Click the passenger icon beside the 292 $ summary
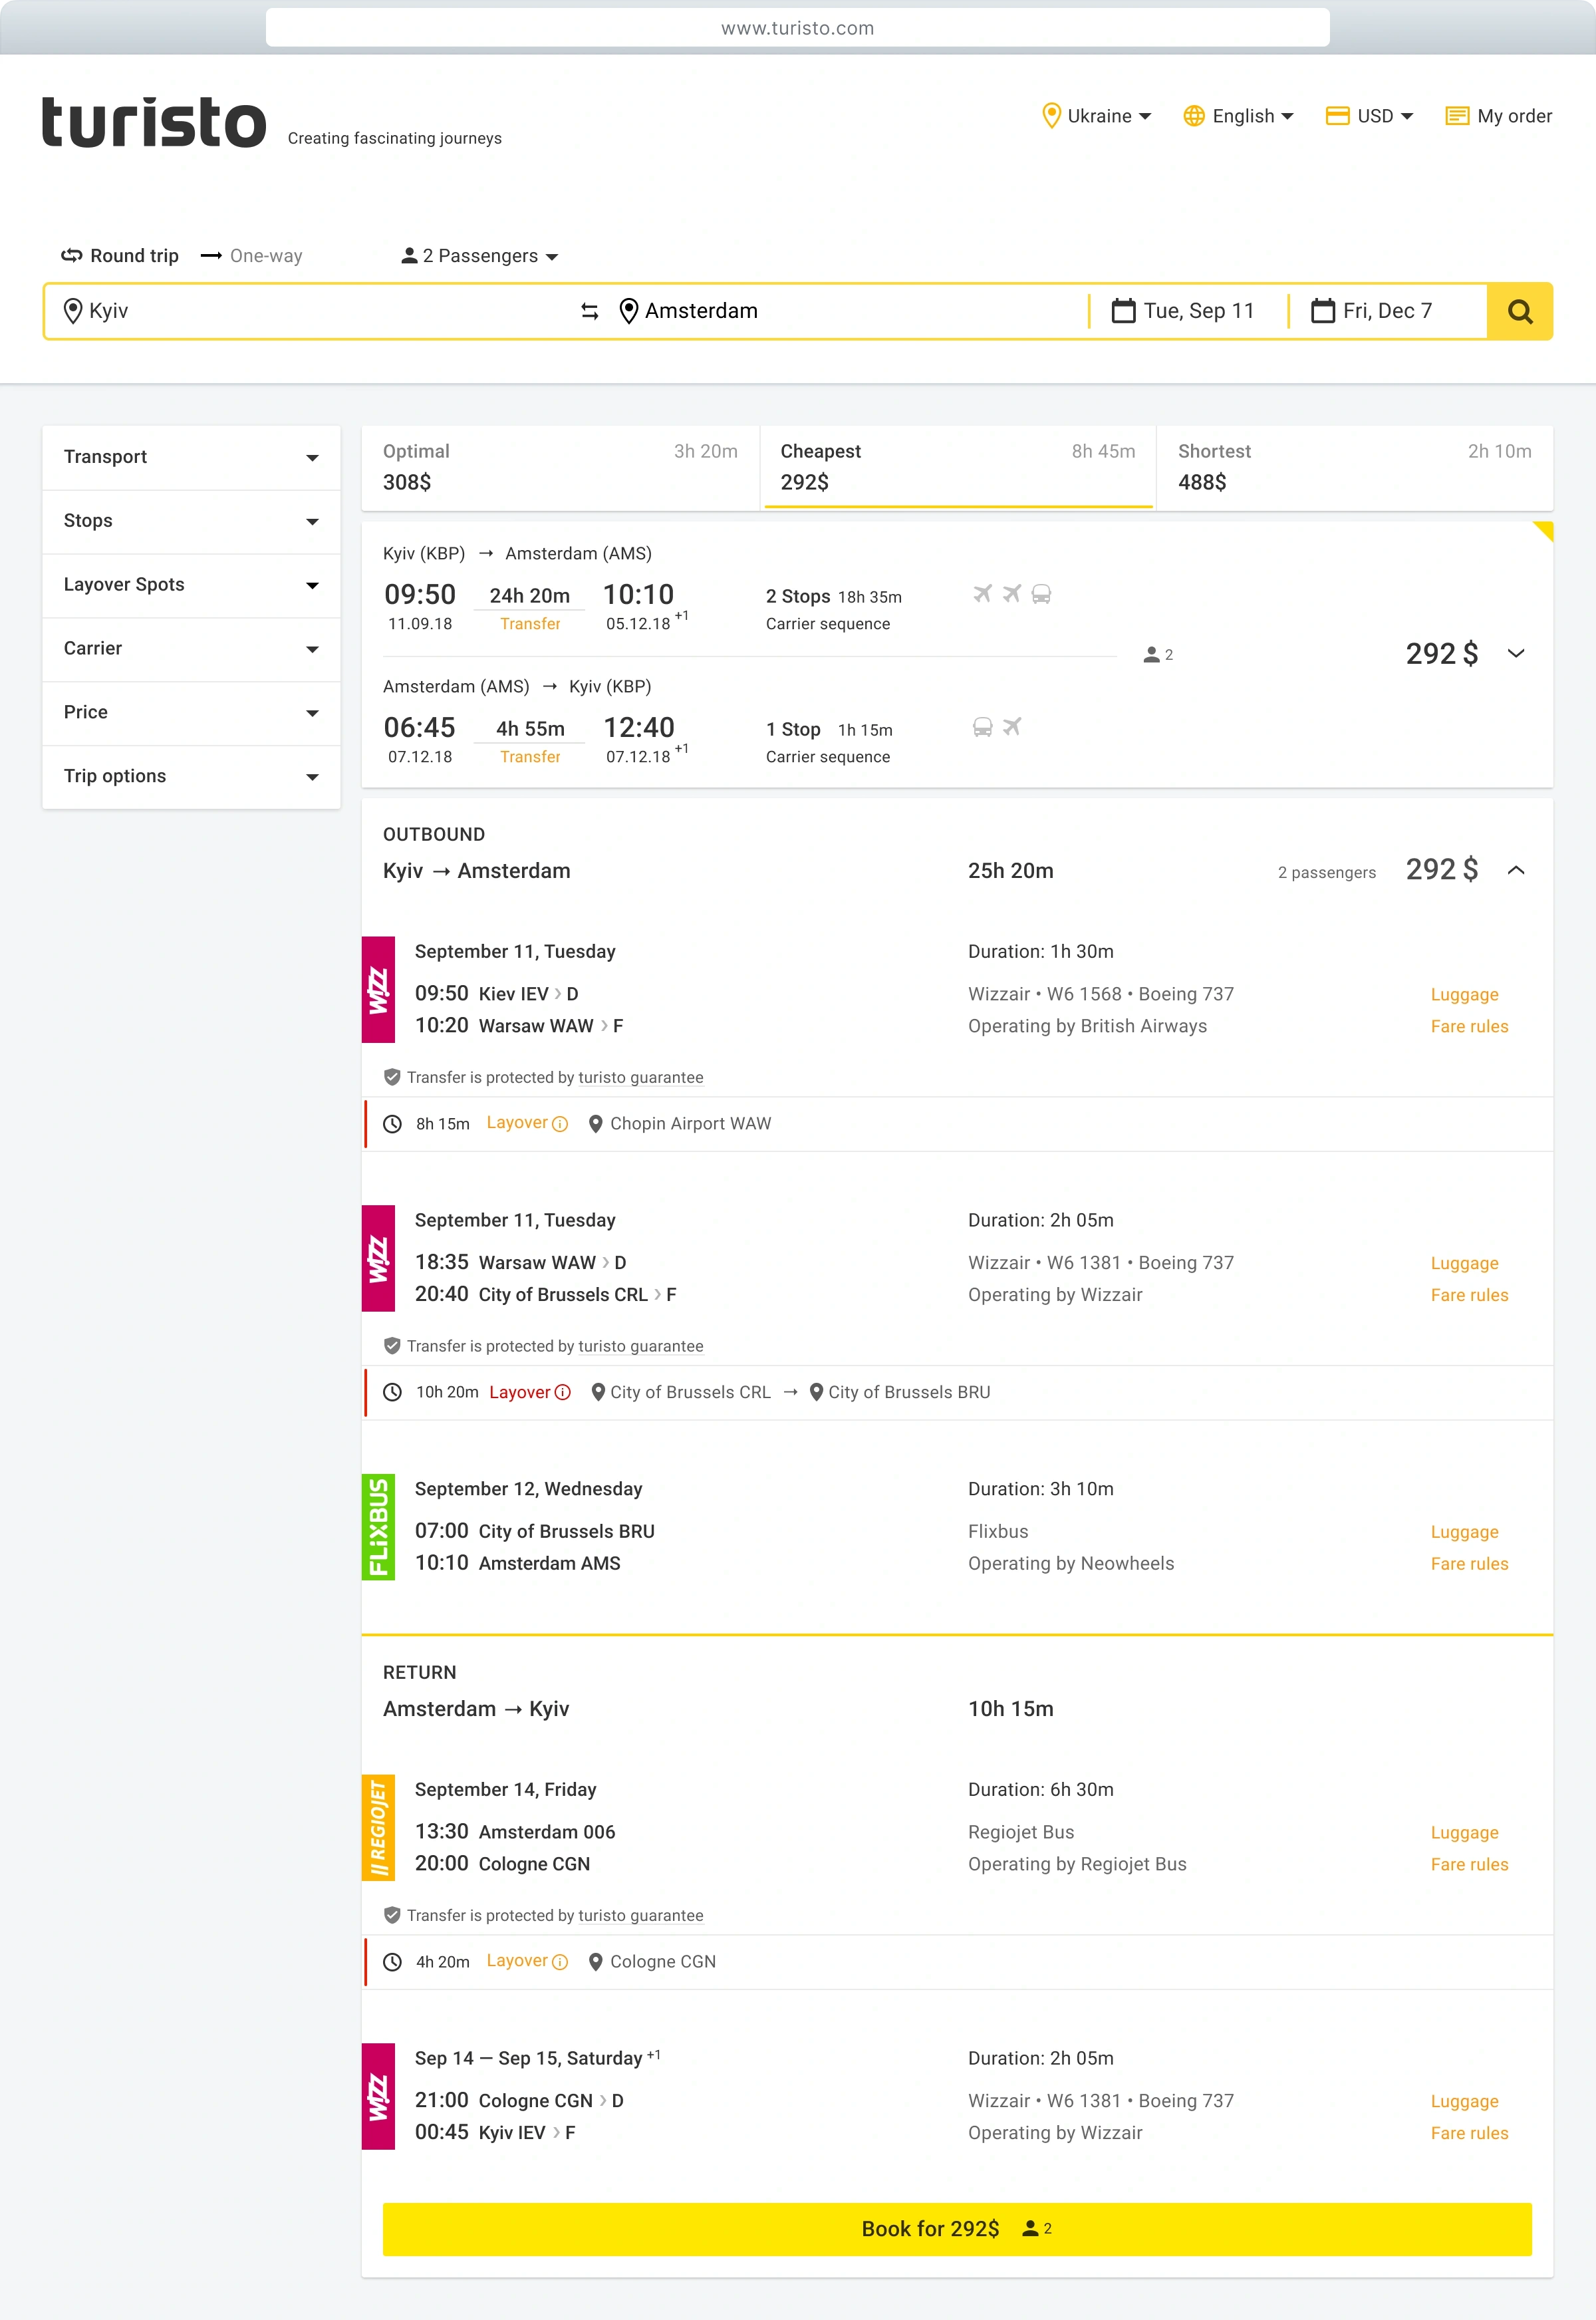 (x=1151, y=654)
